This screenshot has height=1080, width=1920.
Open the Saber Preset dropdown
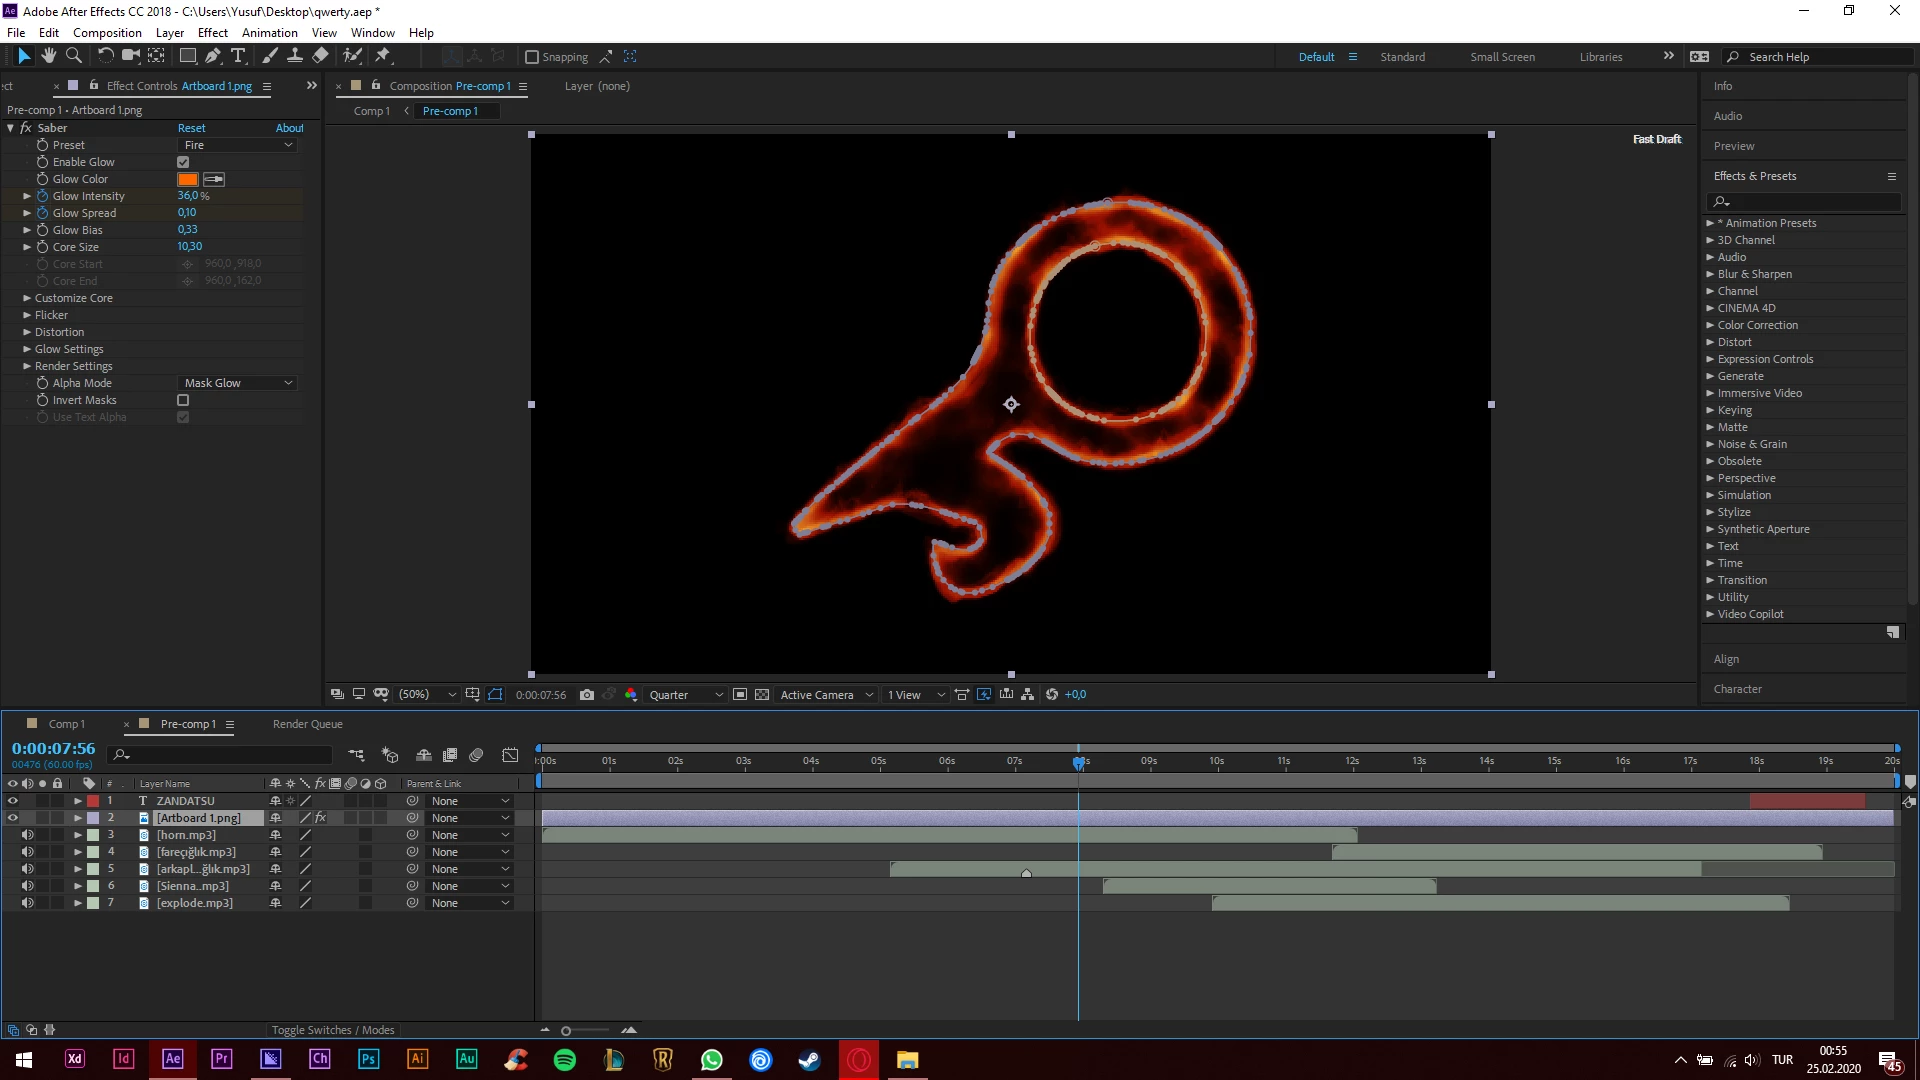click(238, 145)
